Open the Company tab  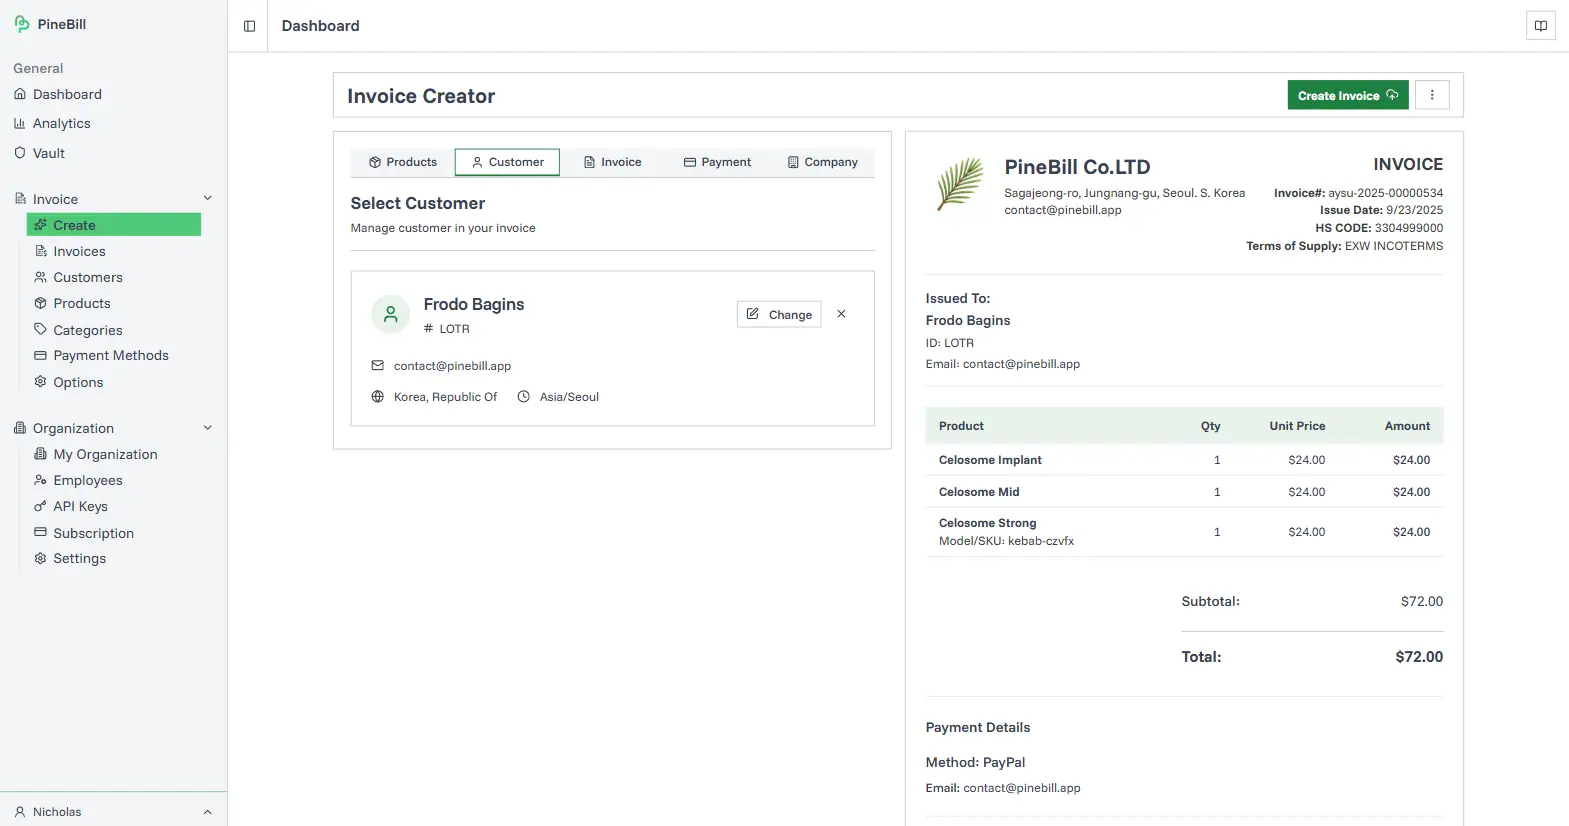tap(822, 162)
